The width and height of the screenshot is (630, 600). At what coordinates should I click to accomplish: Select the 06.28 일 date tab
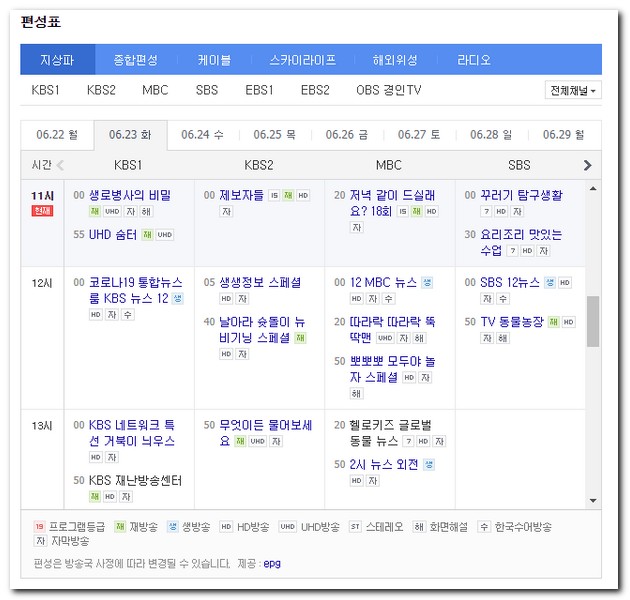tap(491, 134)
